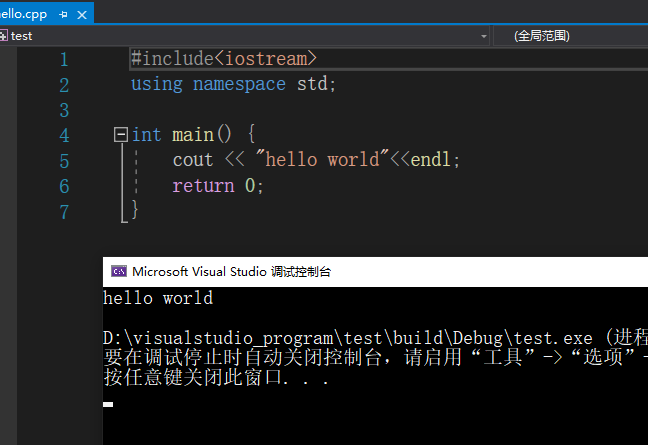648x445 pixels.
Task: Click line number 1
Action: [x=64, y=59]
